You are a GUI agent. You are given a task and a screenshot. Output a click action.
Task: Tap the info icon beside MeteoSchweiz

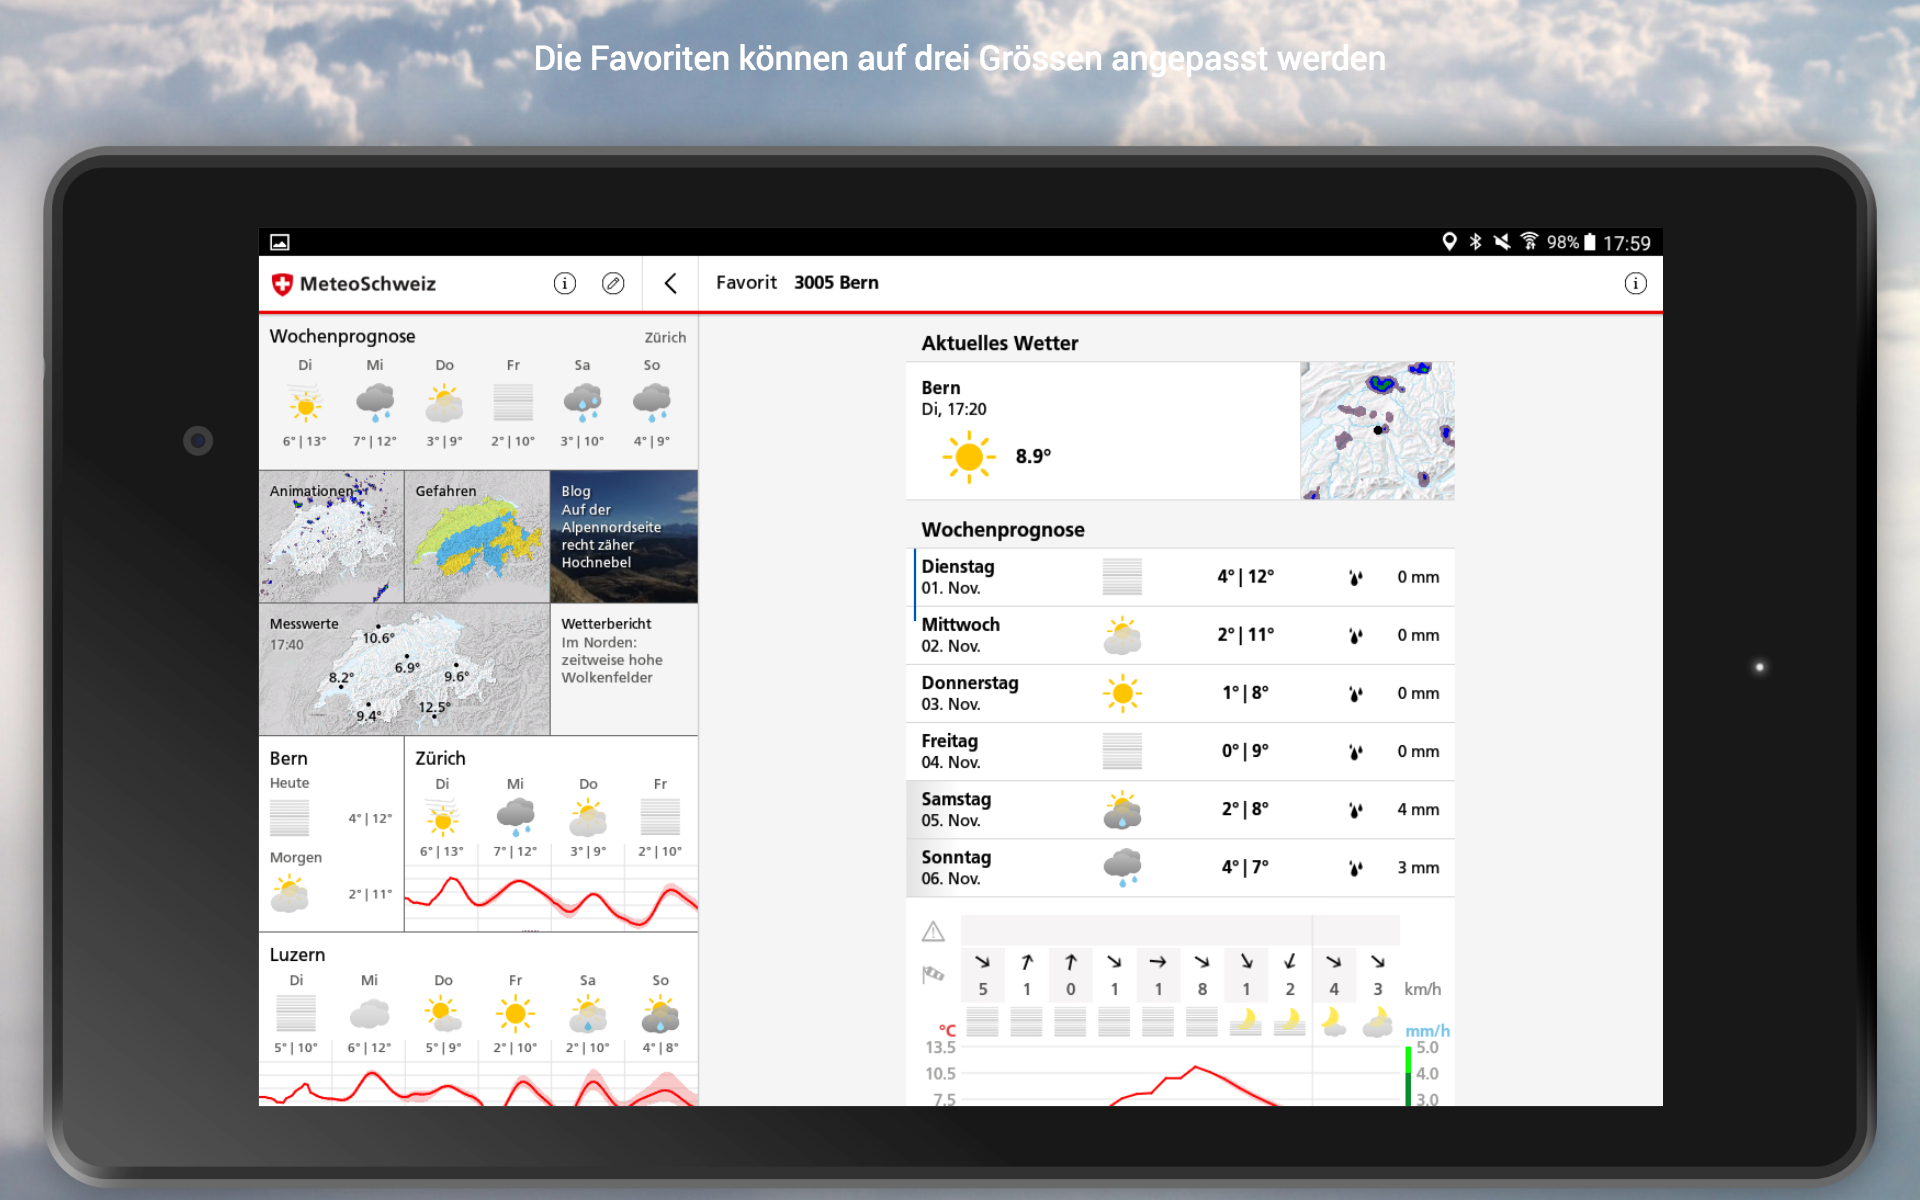(x=564, y=284)
